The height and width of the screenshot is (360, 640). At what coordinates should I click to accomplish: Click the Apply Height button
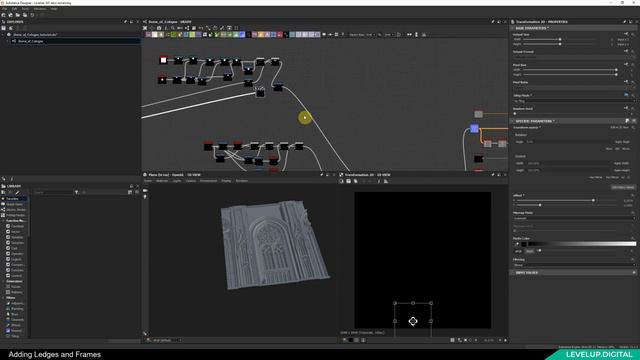tap(622, 170)
